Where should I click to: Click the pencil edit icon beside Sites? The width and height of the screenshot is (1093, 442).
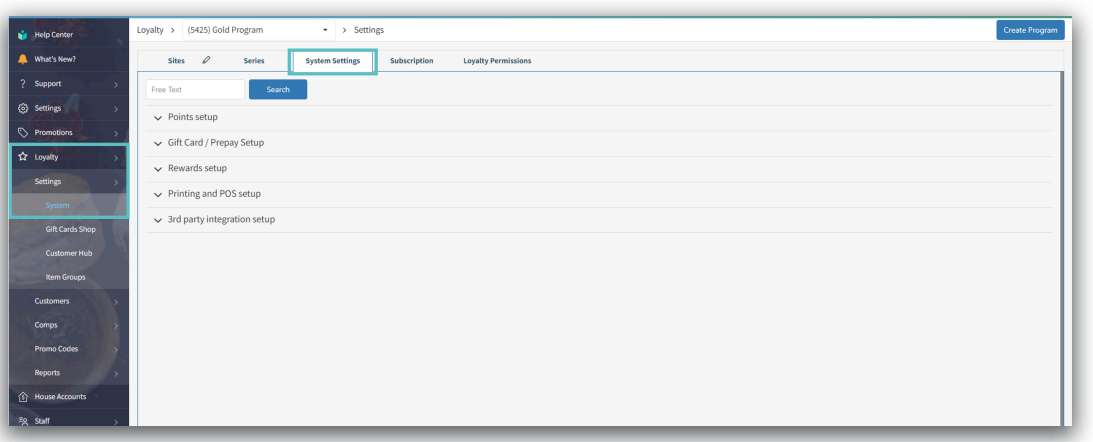pos(206,61)
